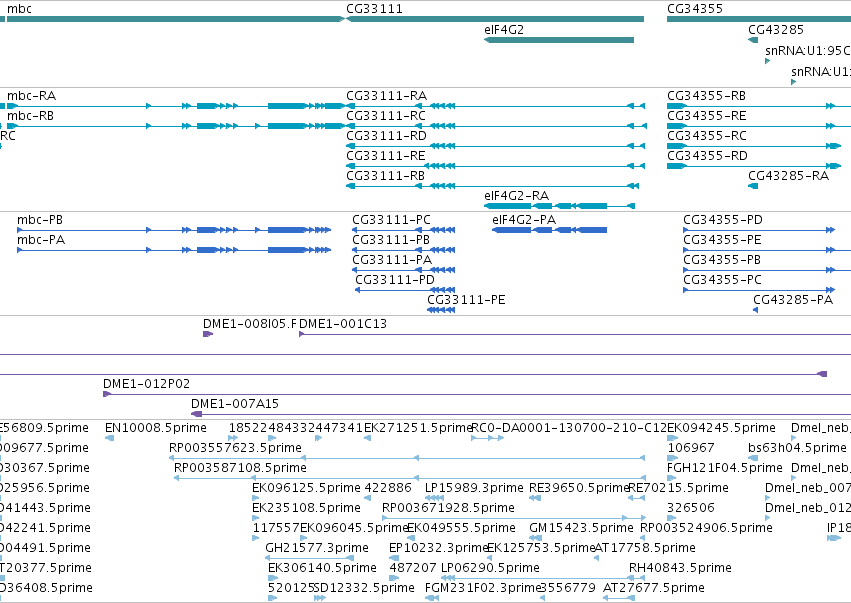Select the EK049555.5prime EST
Image resolution: width=851 pixels, height=603 pixels.
pos(411,538)
